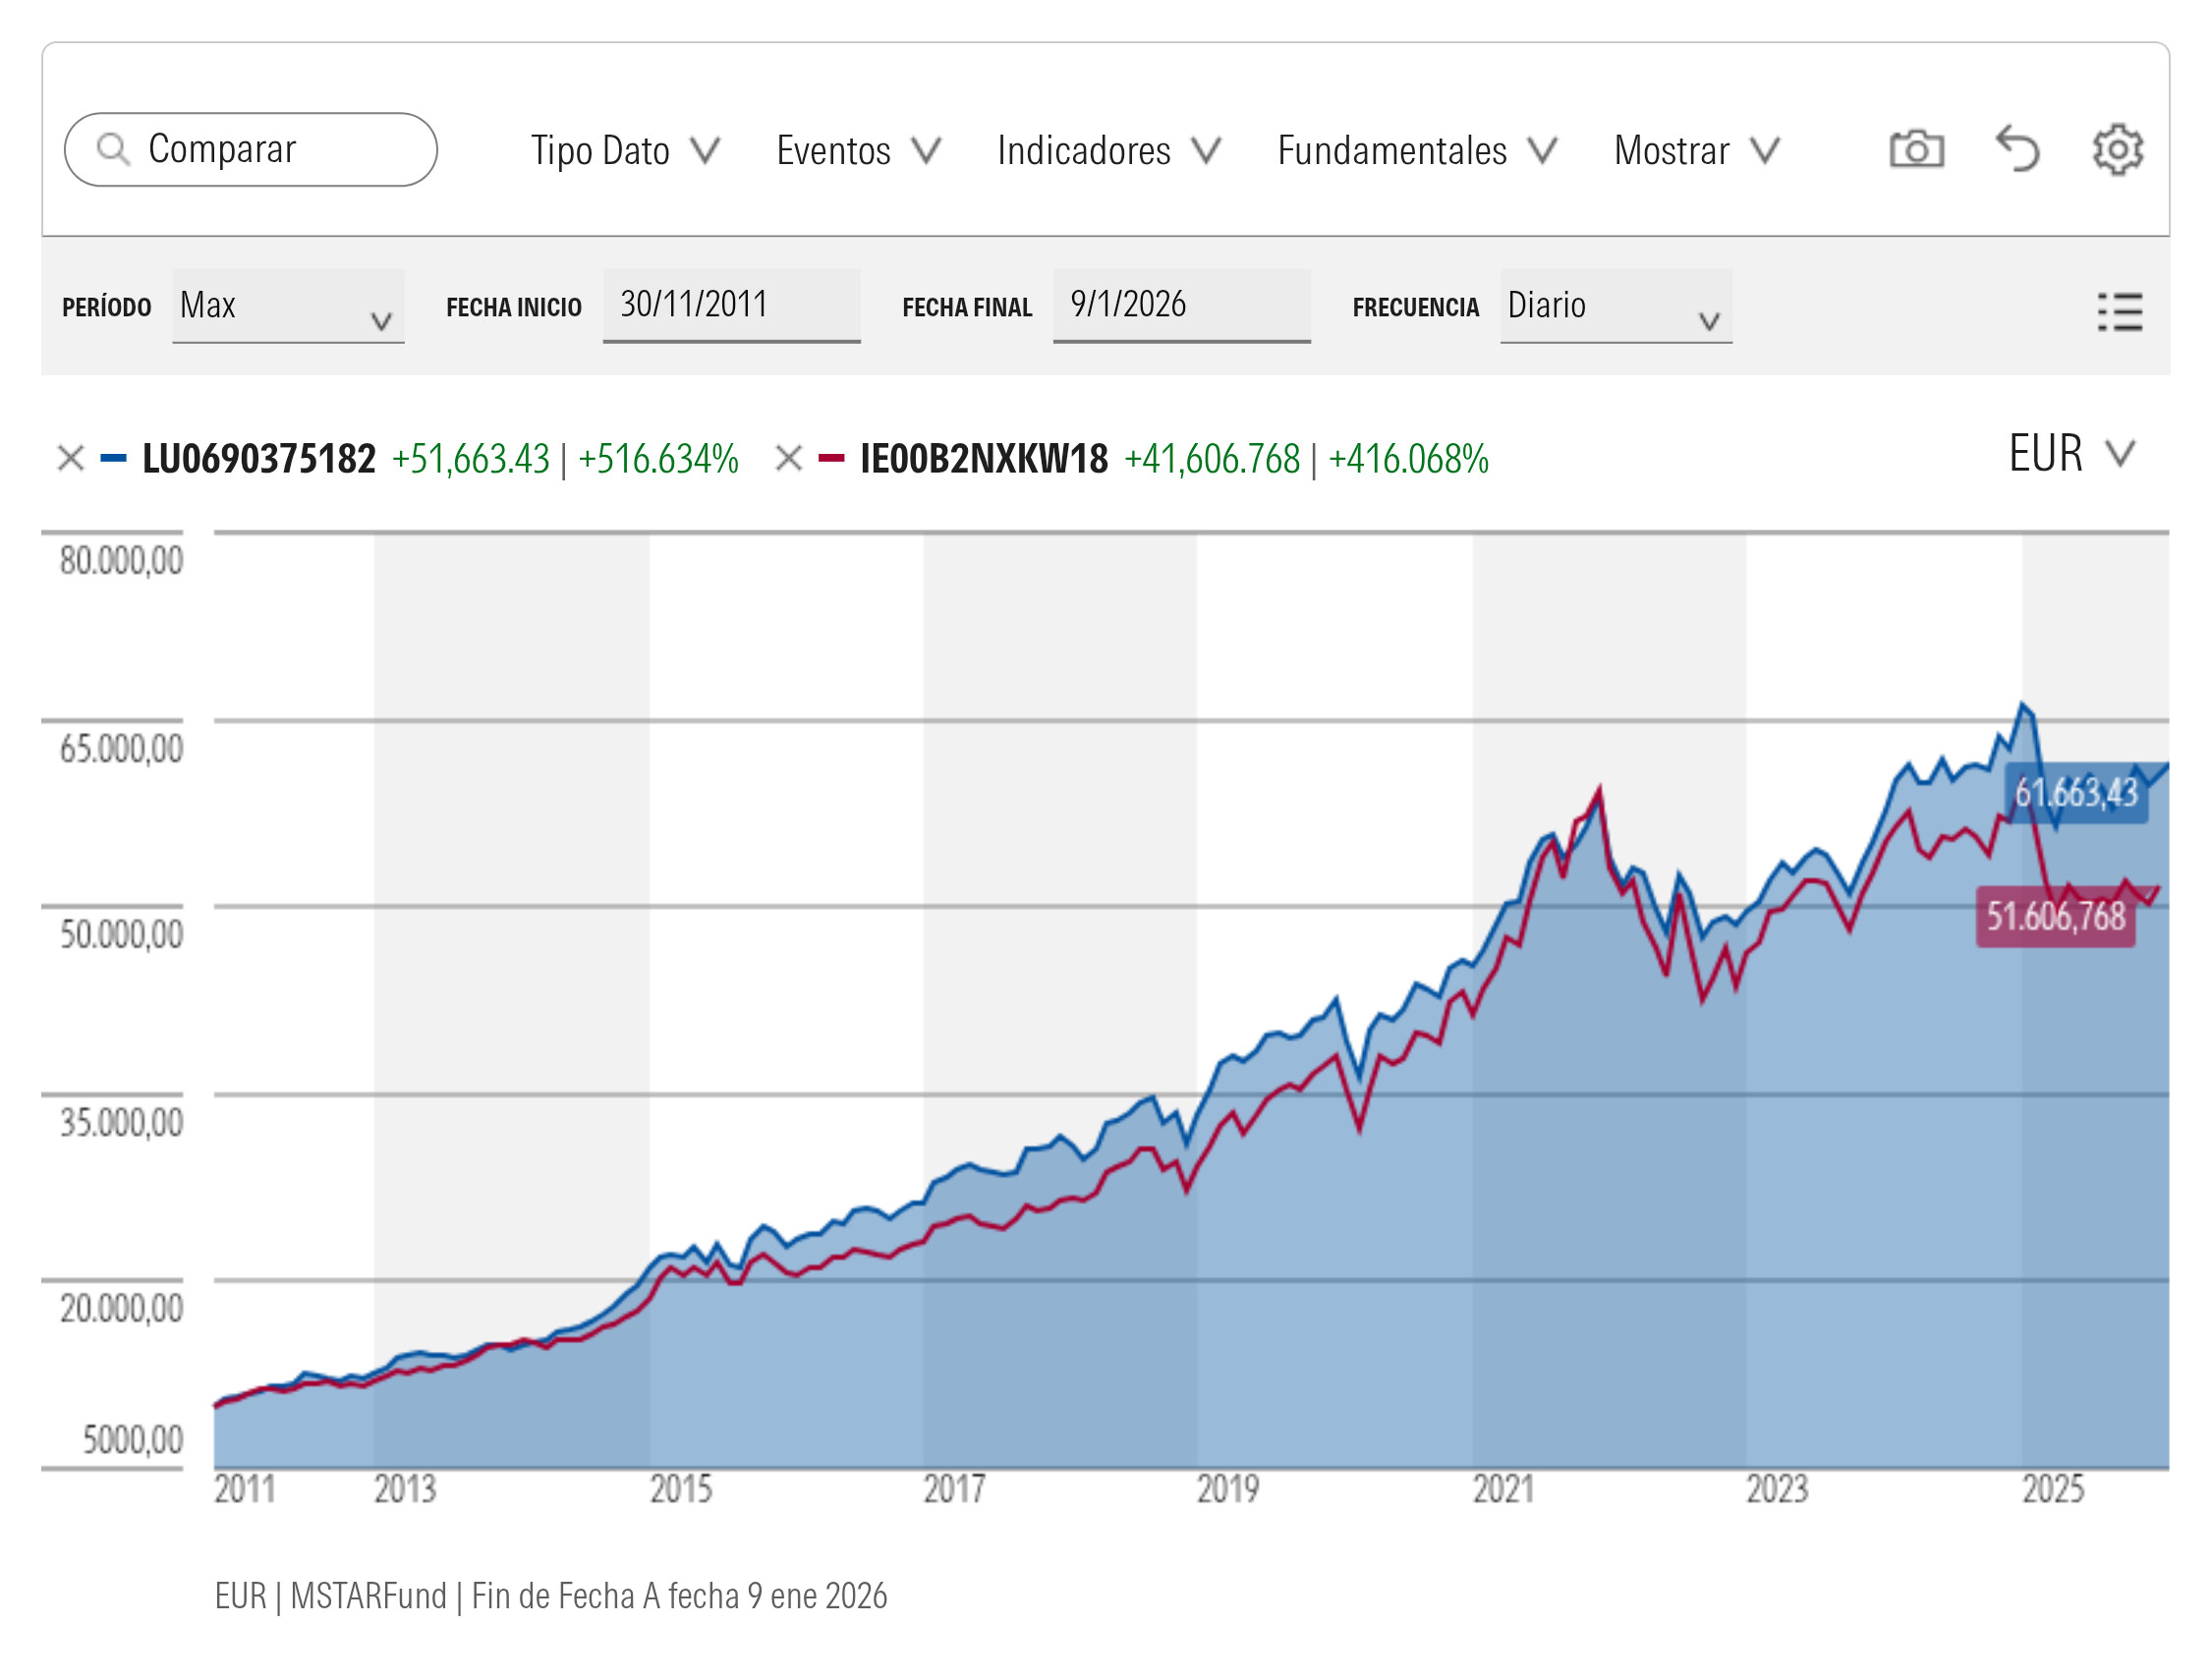Click the red IE00B2NXKW18 legend swatch
The width and height of the screenshot is (2211, 1680).
[x=831, y=459]
